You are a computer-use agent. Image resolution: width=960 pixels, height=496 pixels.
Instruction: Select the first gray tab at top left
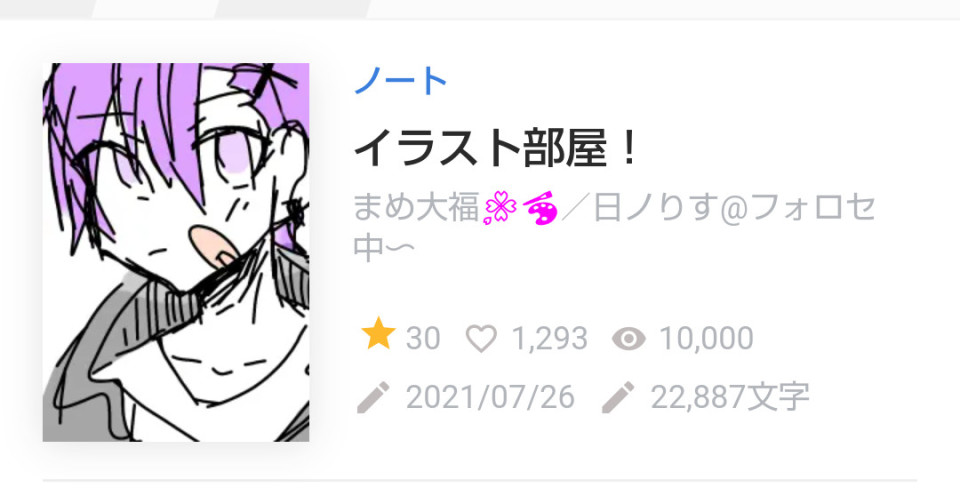click(x=47, y=9)
